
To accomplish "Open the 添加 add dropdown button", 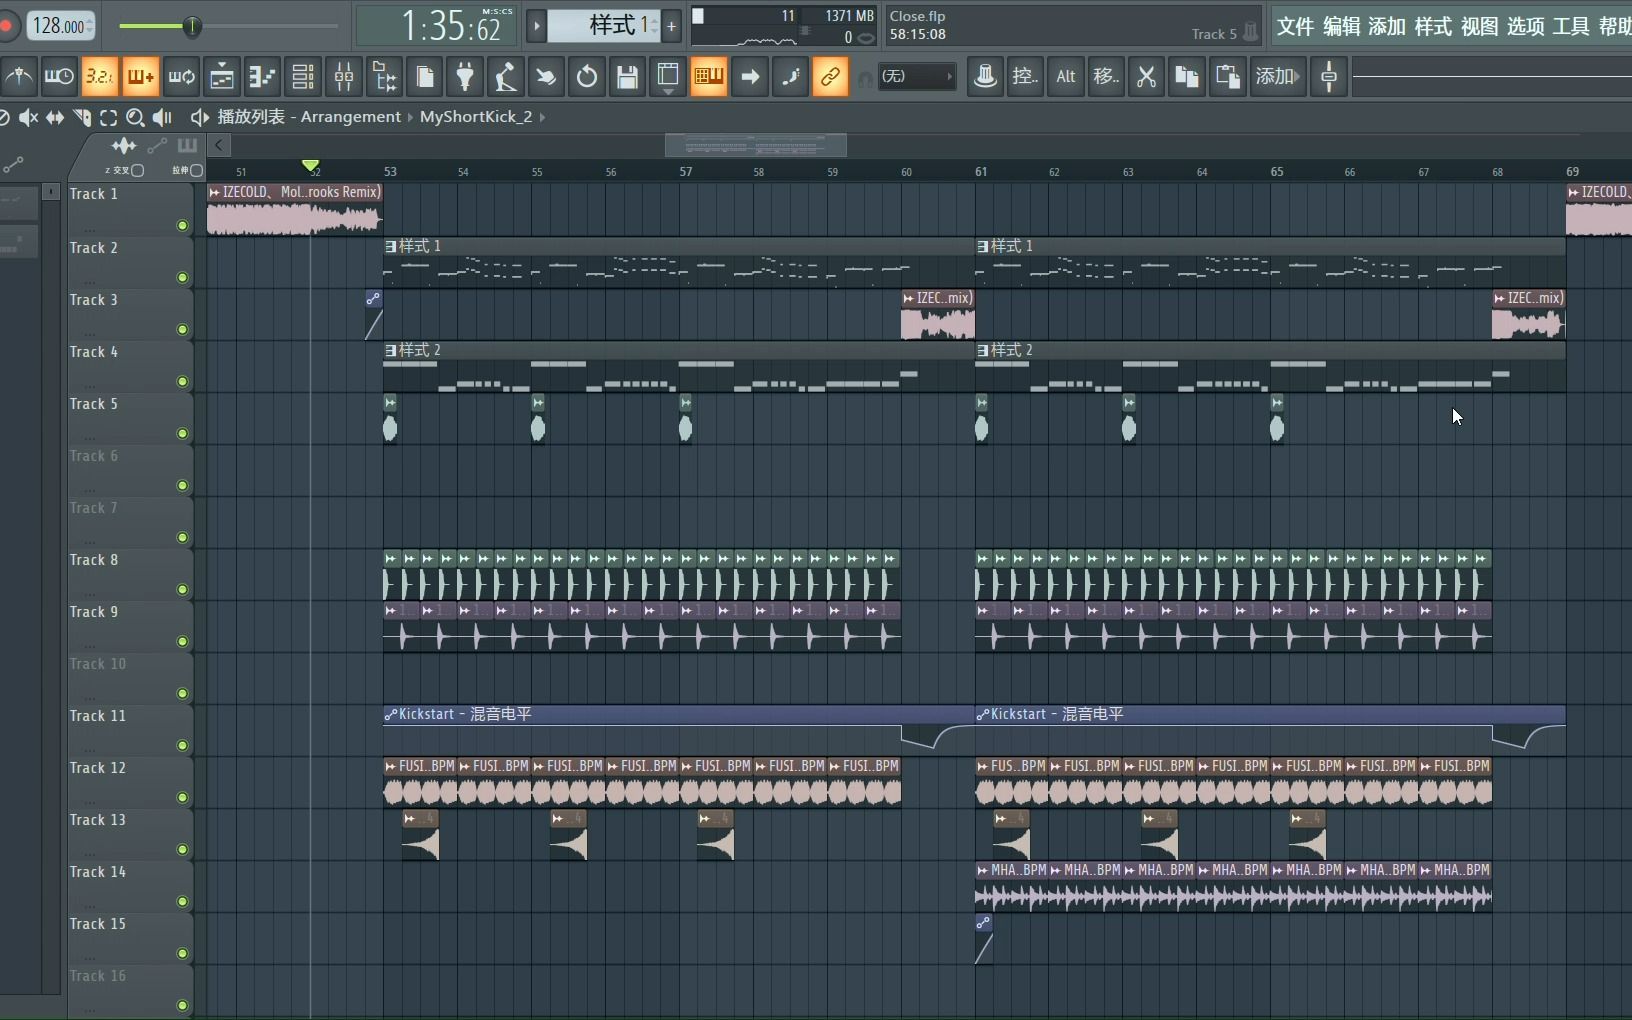I will pyautogui.click(x=1278, y=77).
